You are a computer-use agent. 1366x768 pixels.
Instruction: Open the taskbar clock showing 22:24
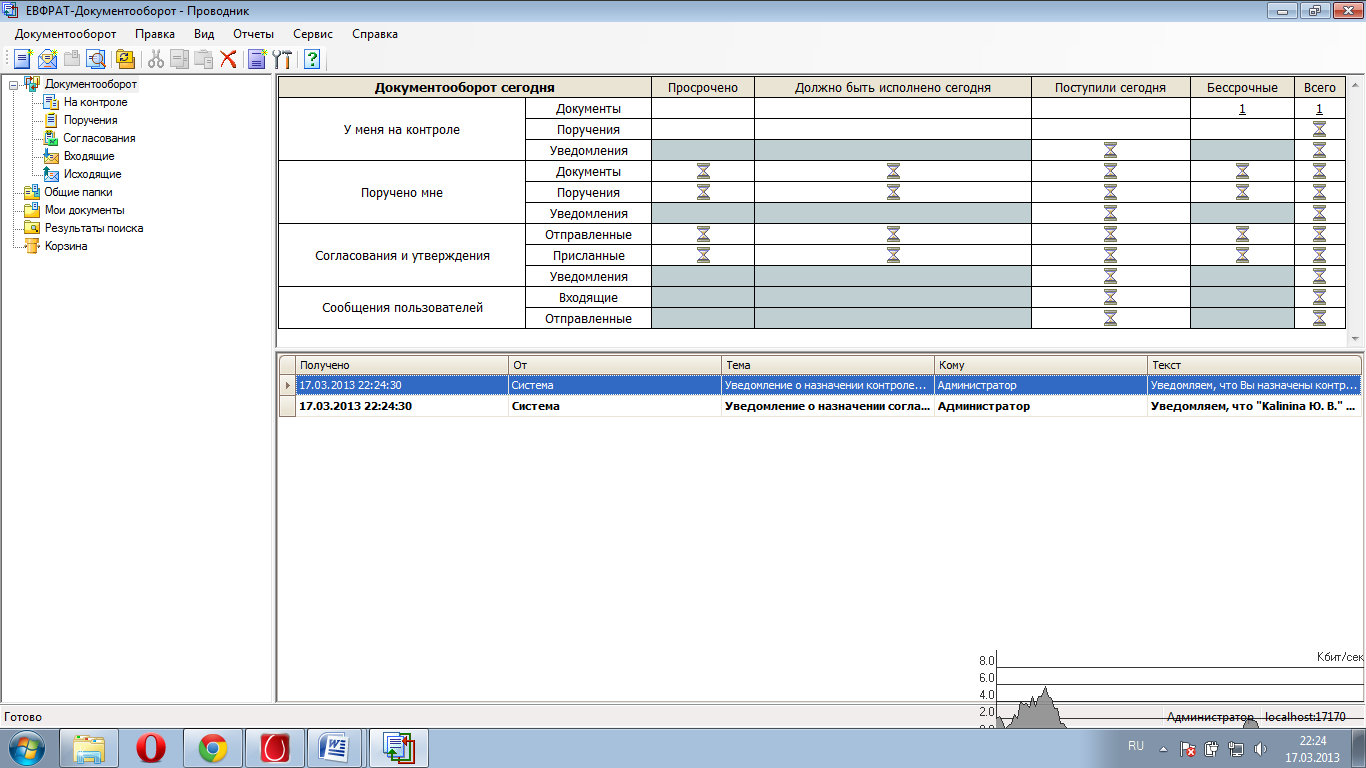pos(1313,749)
